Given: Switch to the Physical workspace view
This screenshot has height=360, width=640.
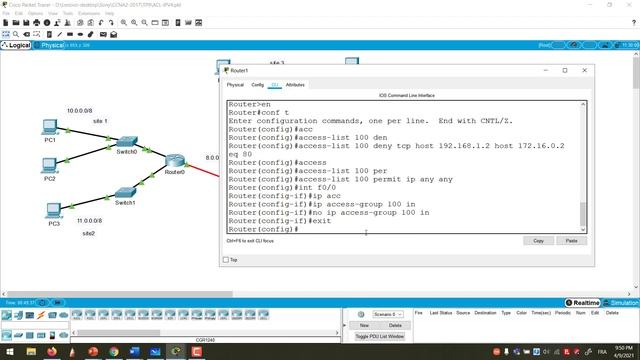Looking at the screenshot, I should click(x=49, y=45).
